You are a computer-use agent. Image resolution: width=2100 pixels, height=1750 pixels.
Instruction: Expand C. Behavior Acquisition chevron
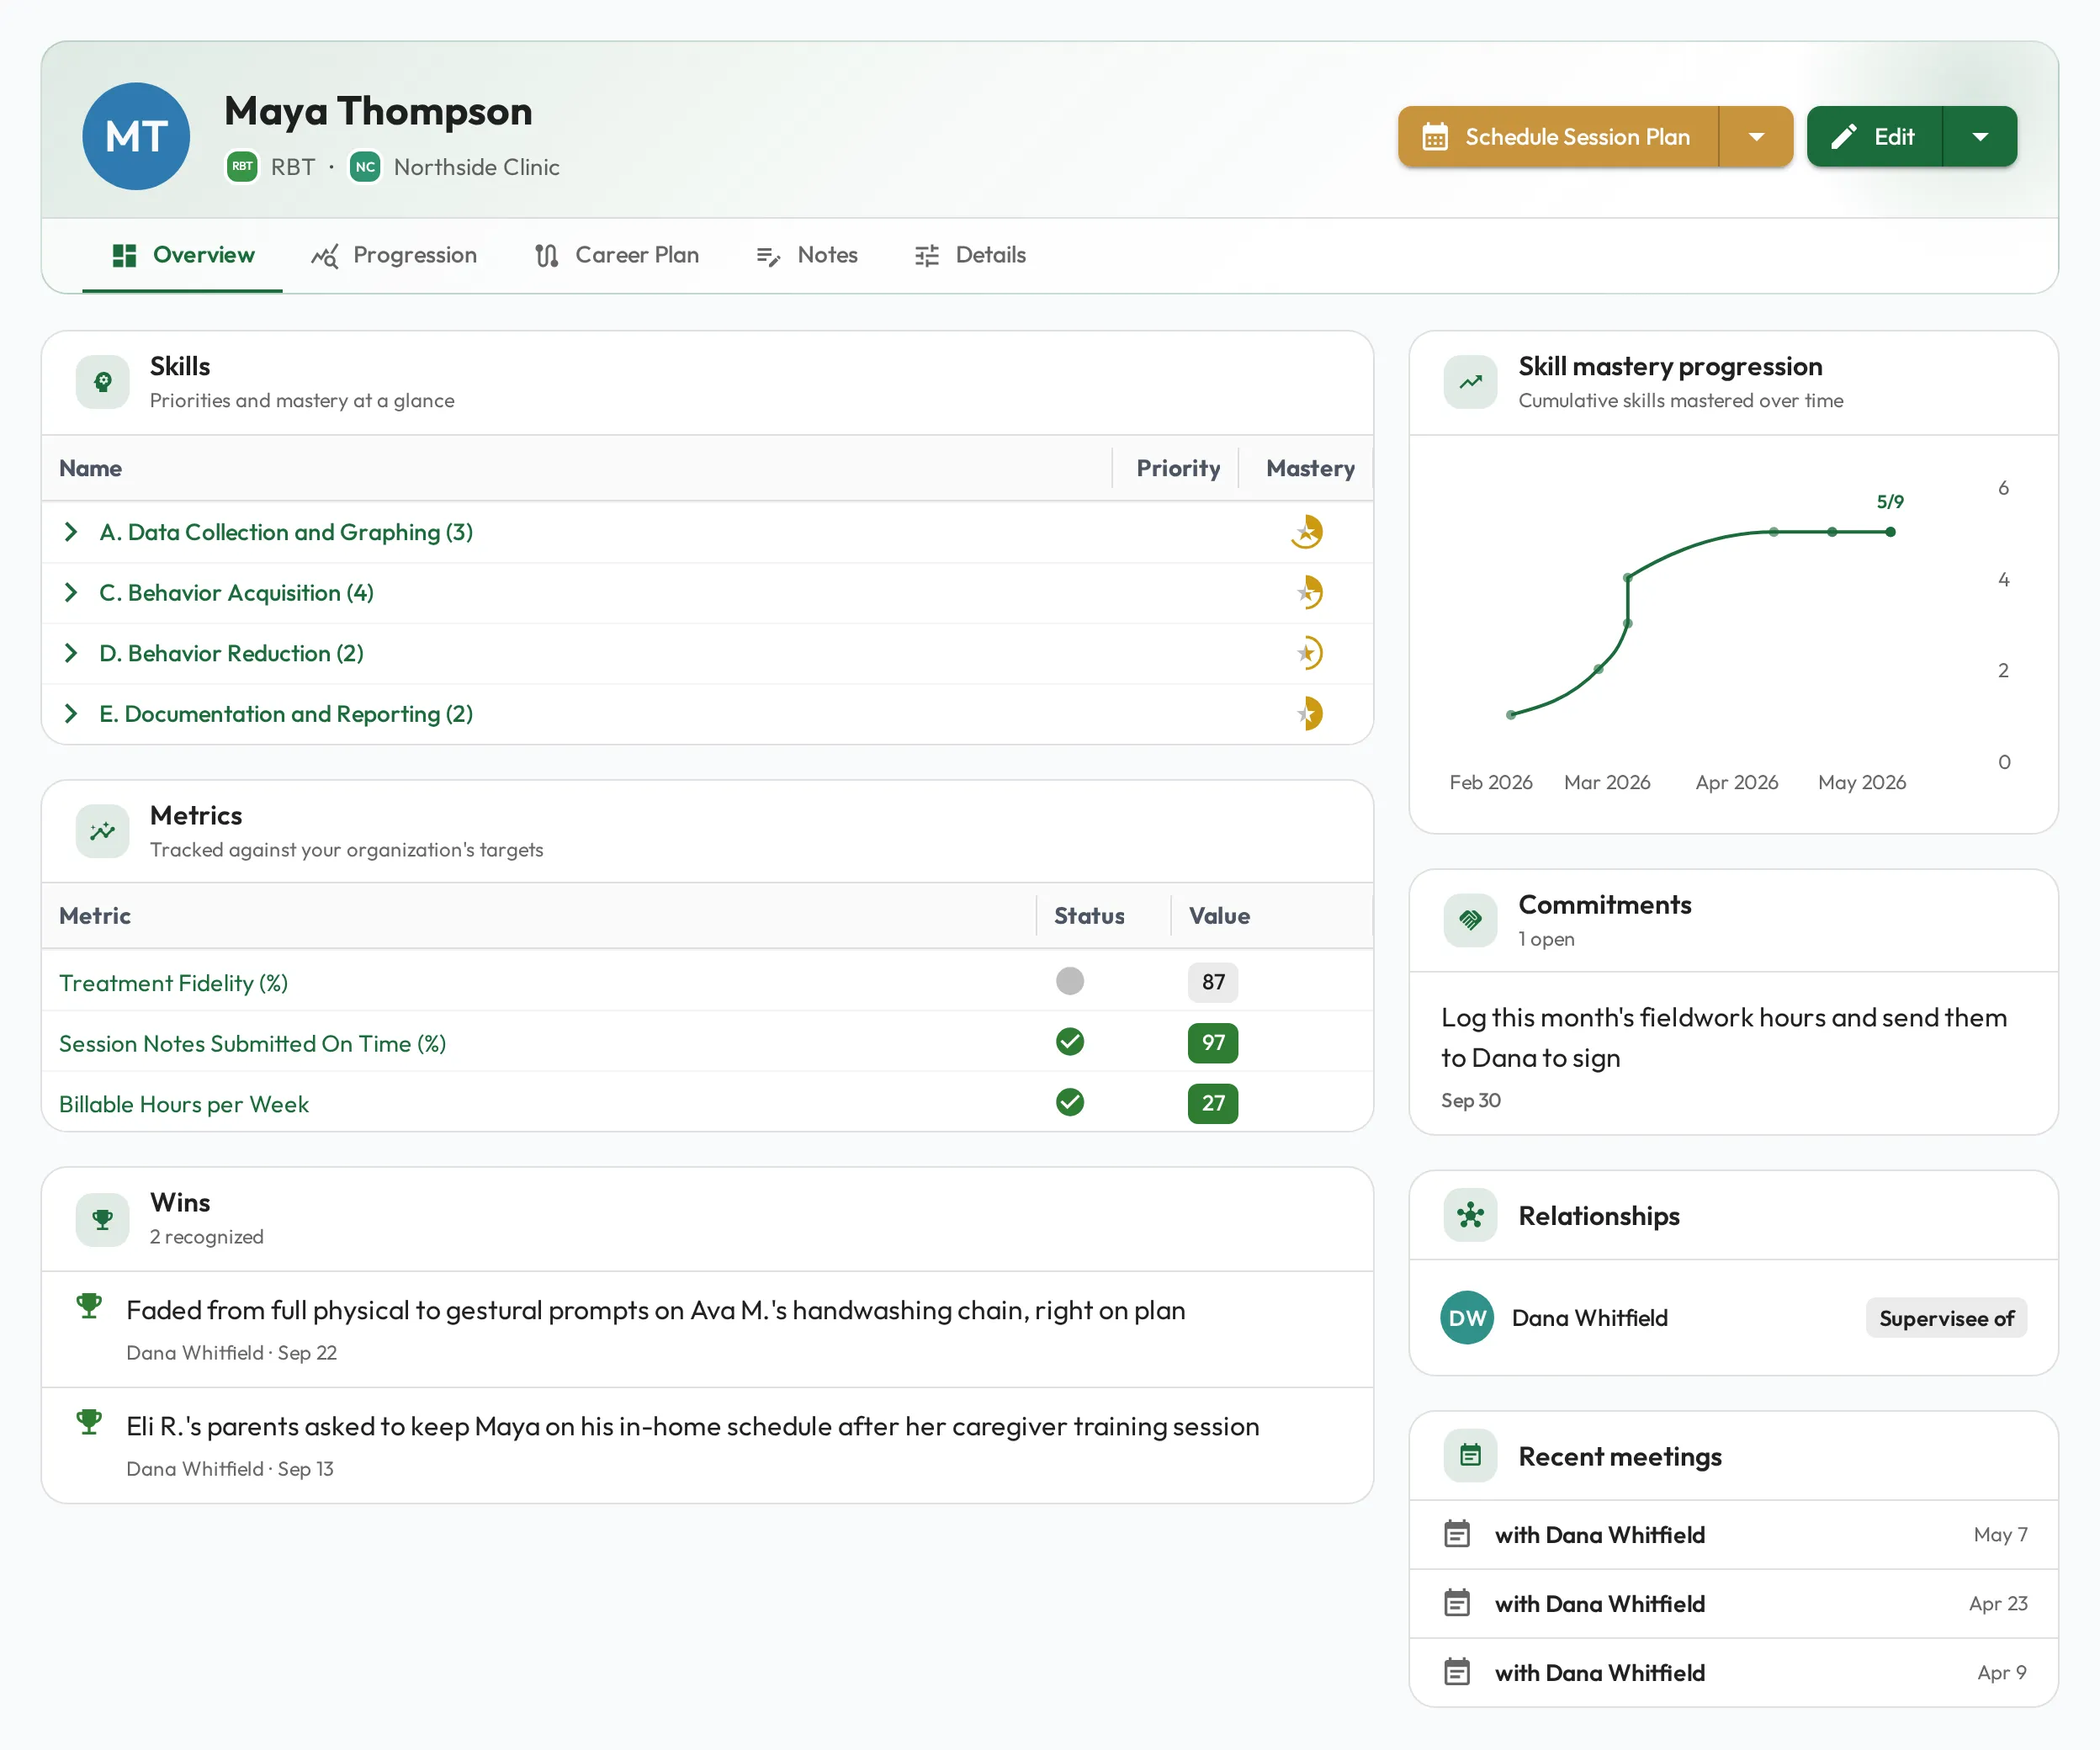tap(71, 593)
